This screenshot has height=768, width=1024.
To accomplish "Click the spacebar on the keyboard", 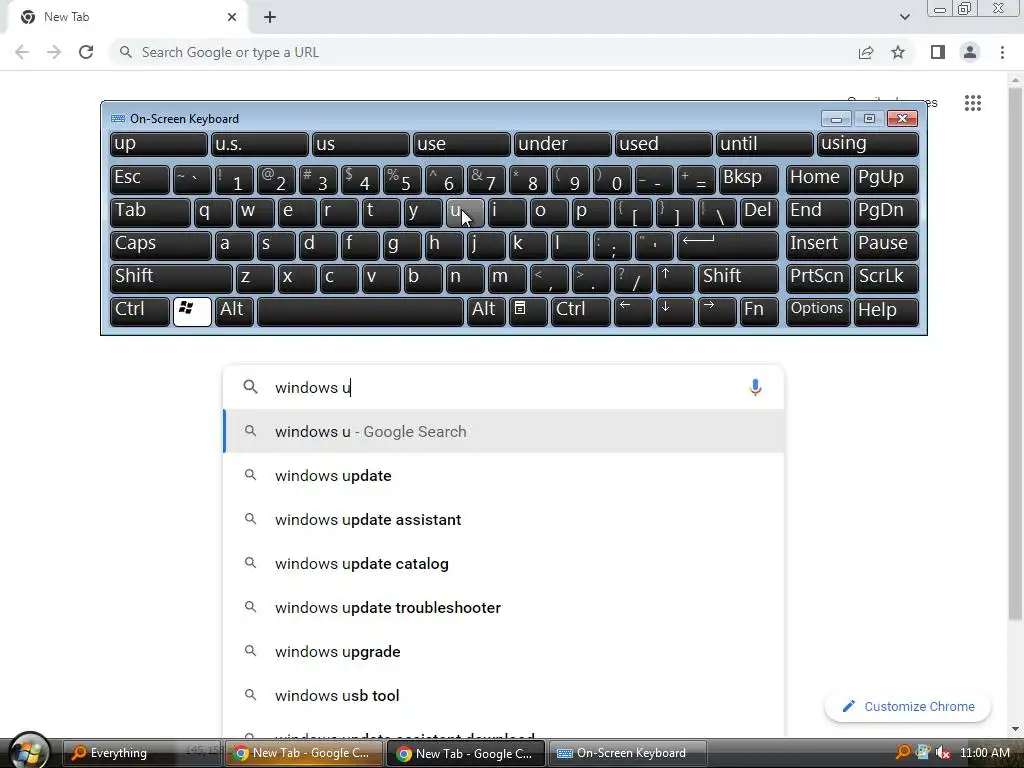I will [360, 311].
